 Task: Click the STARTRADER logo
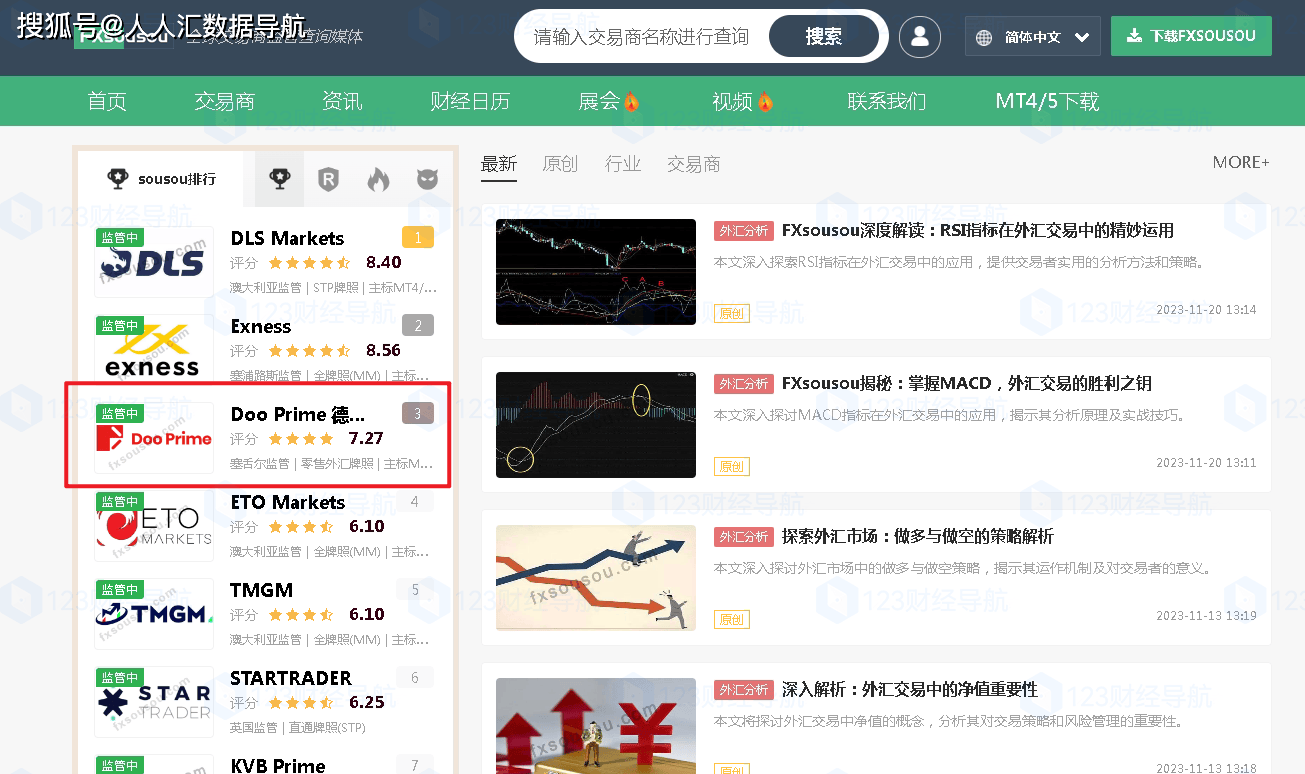pos(154,702)
